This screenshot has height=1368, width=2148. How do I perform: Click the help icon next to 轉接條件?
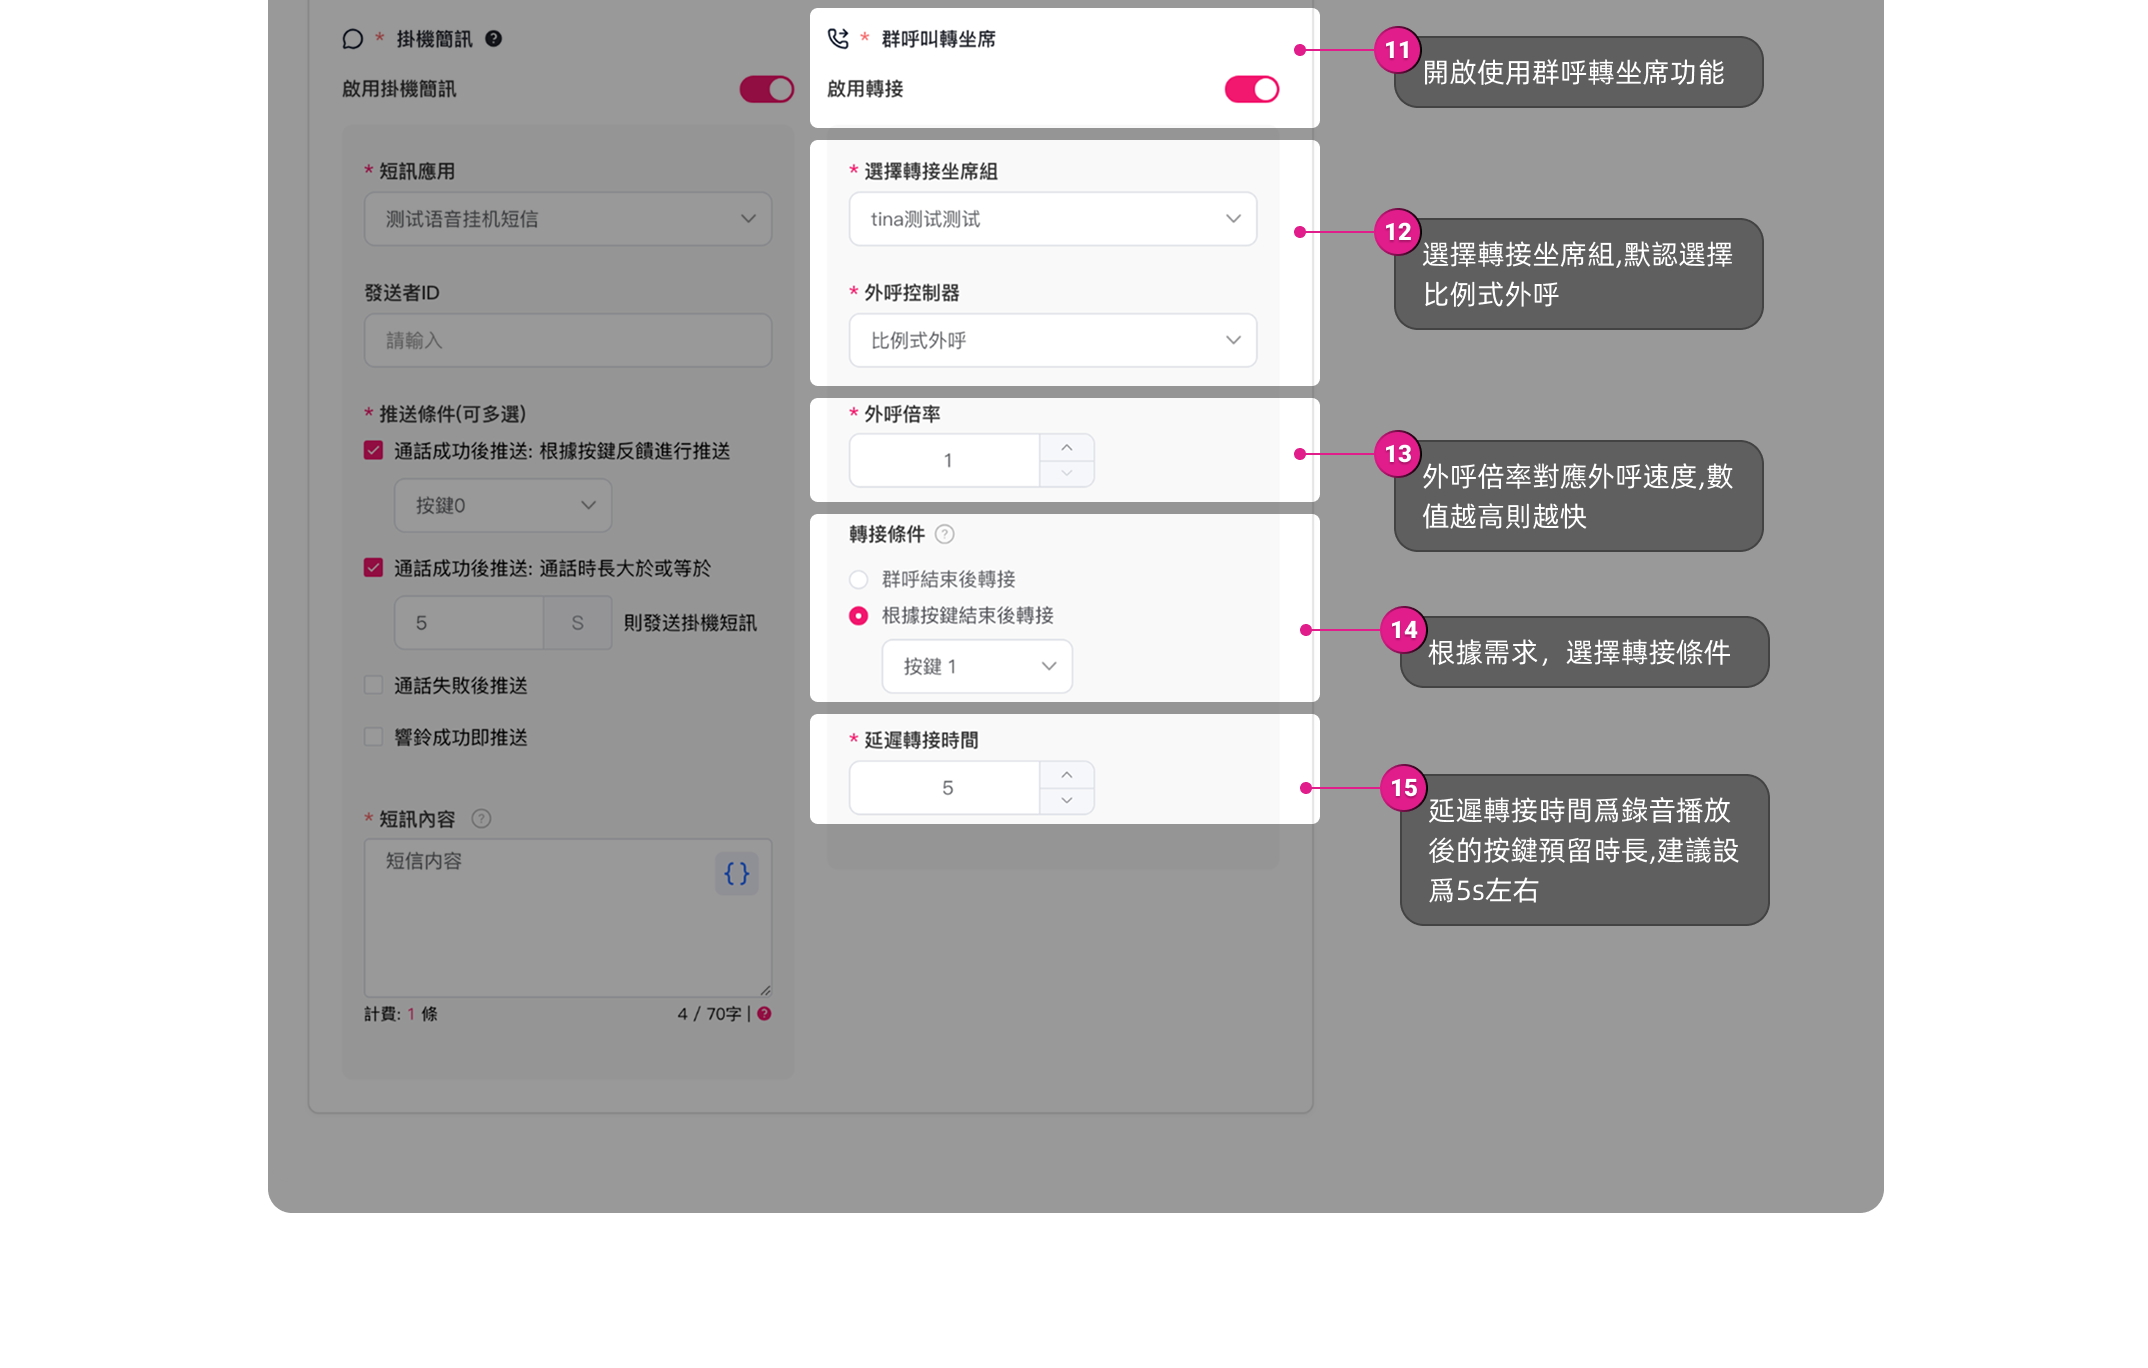point(944,534)
